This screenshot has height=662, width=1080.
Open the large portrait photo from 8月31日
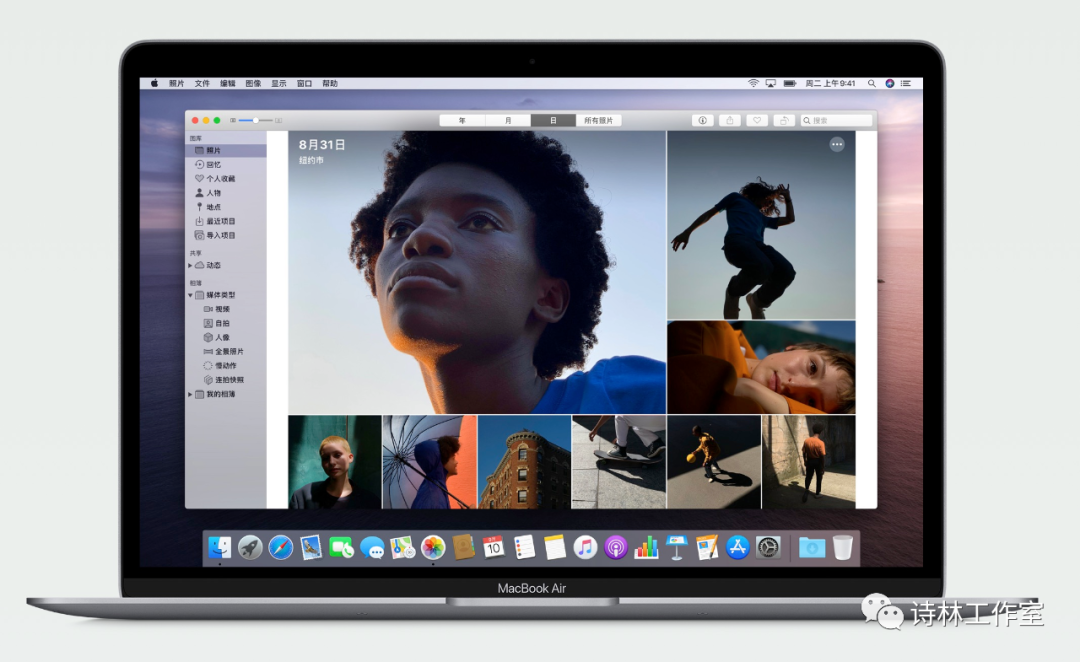tap(477, 273)
